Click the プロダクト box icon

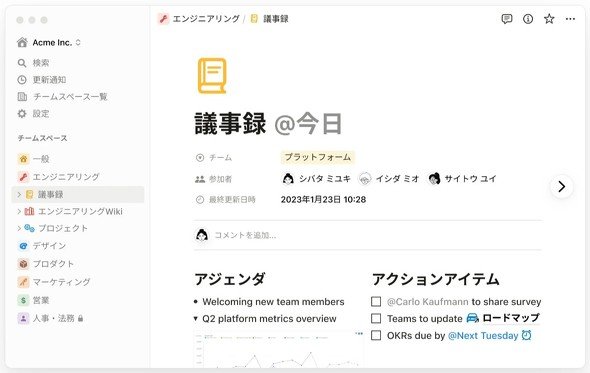coord(23,264)
